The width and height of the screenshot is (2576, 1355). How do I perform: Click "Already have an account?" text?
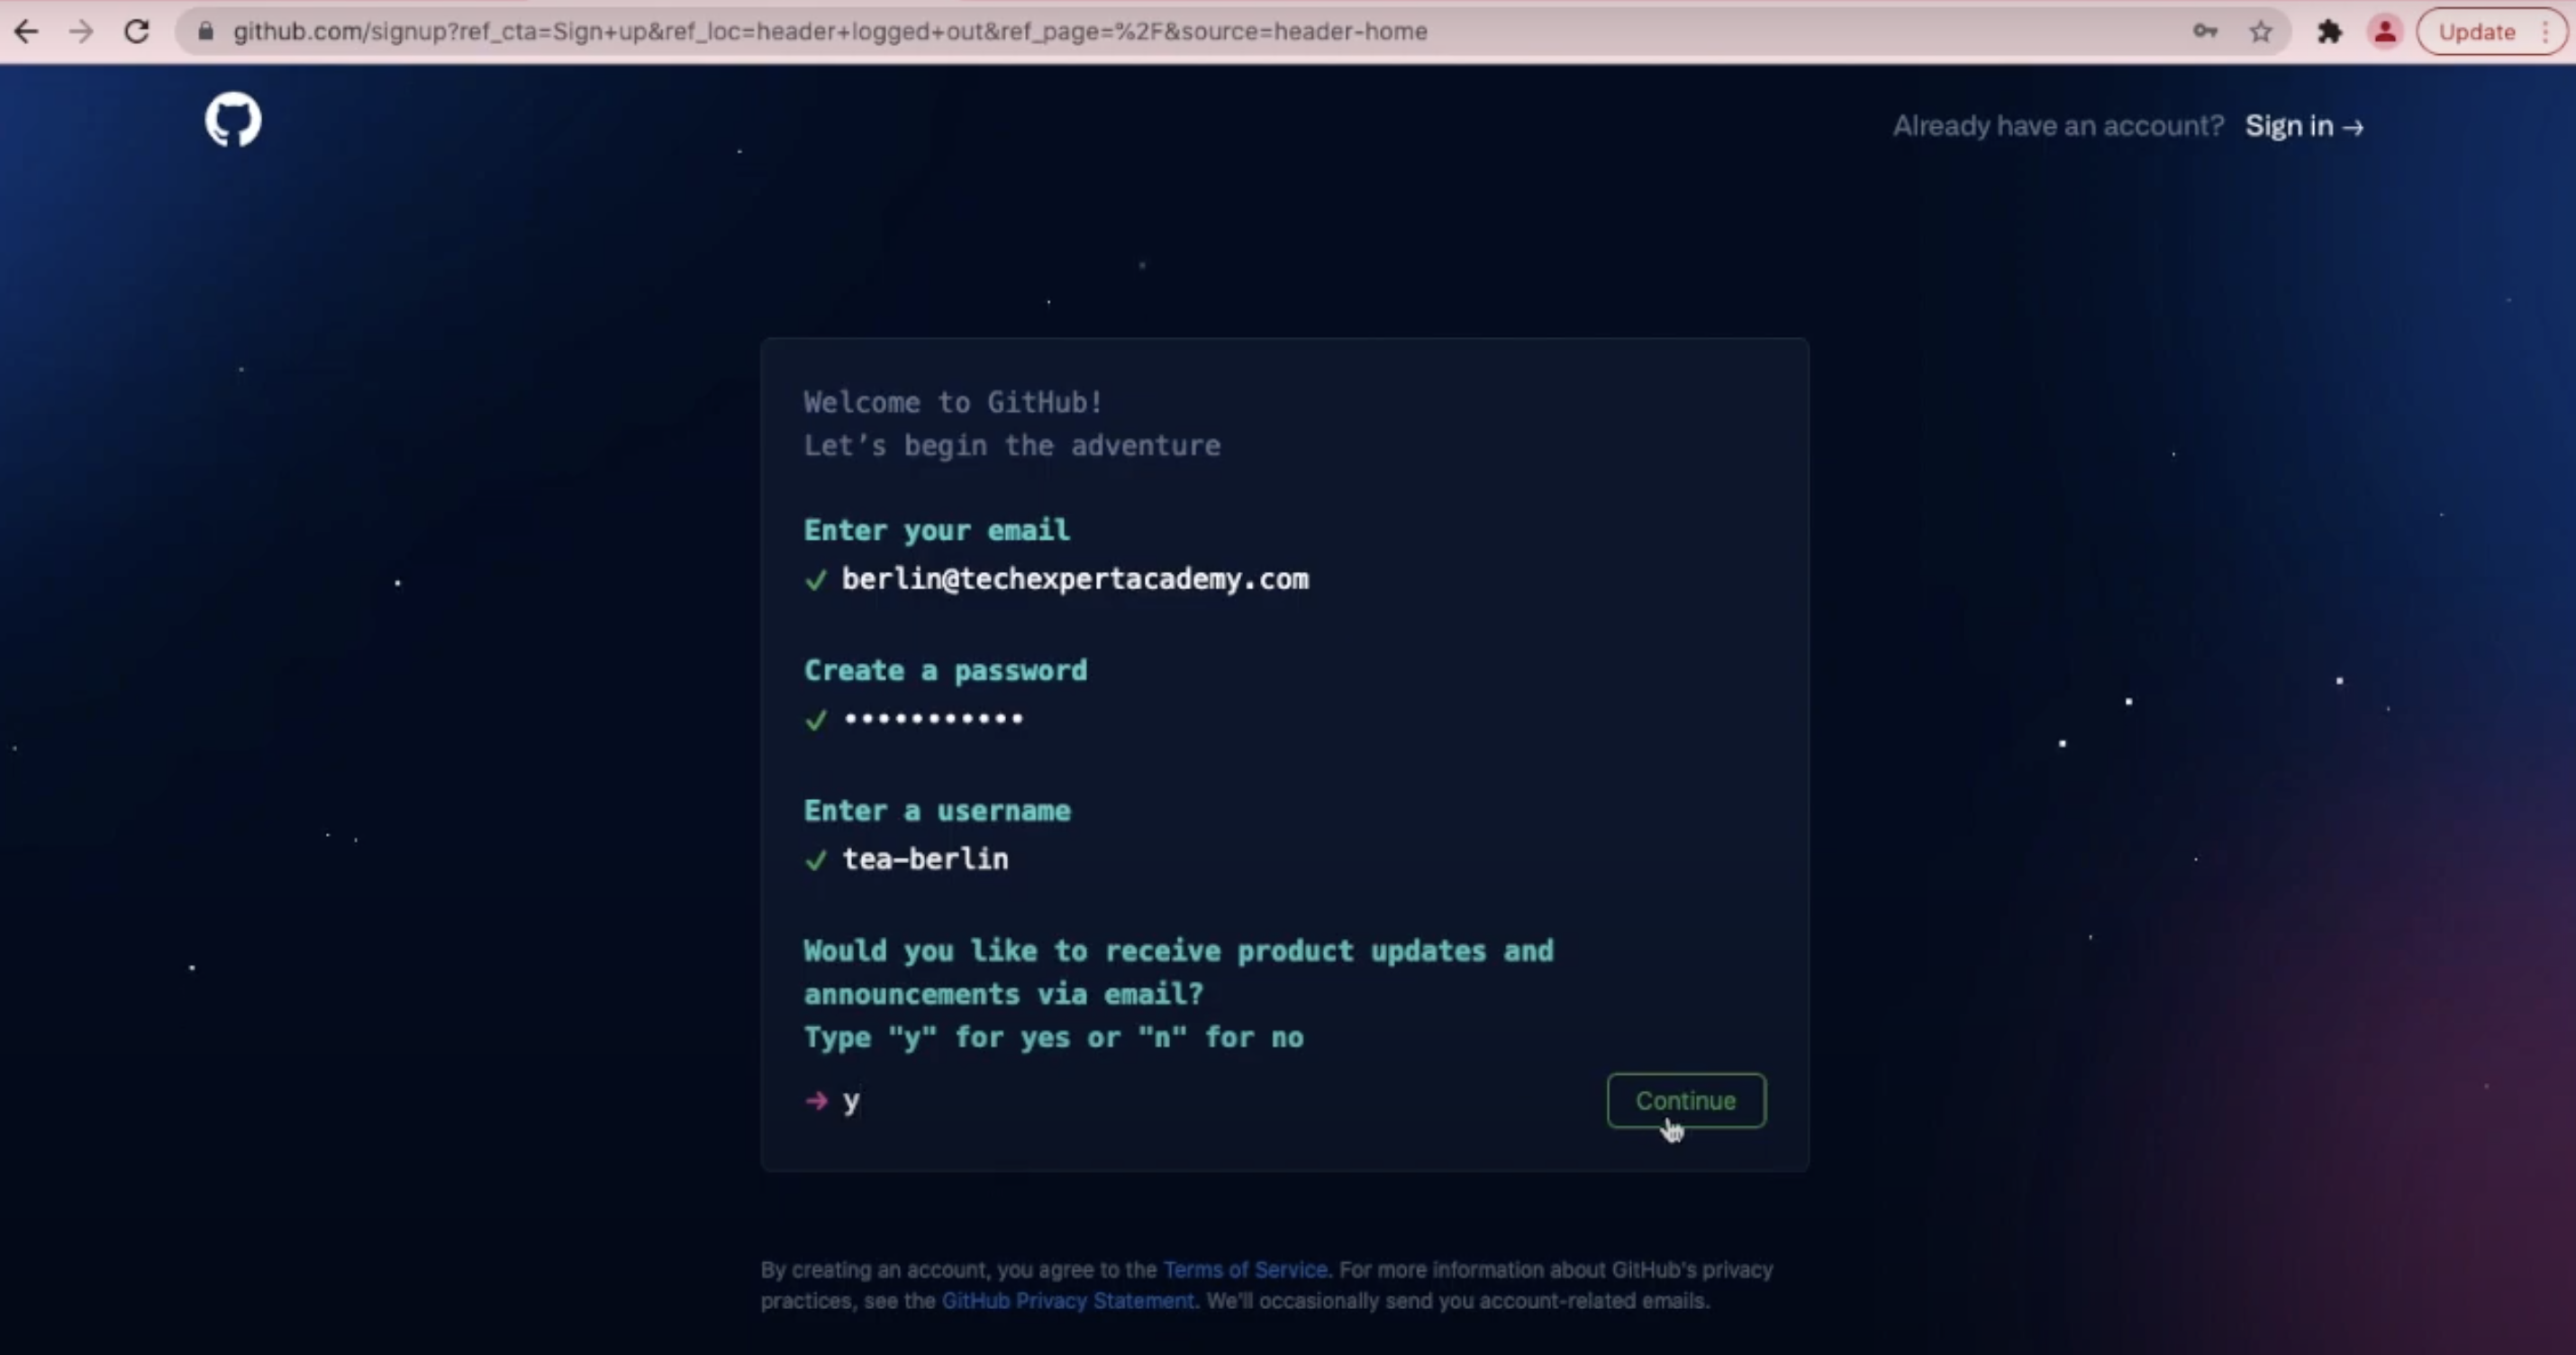[2059, 126]
